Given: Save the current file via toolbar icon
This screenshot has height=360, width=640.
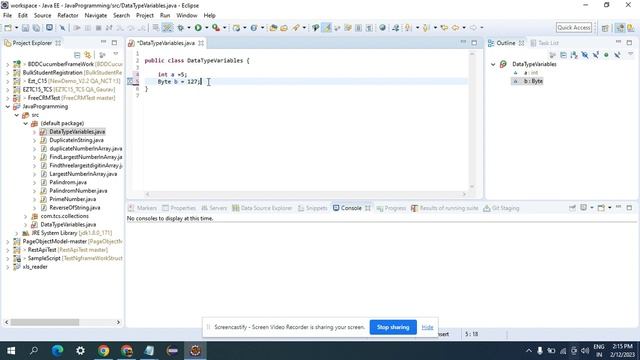Looking at the screenshot, I should (x=25, y=28).
